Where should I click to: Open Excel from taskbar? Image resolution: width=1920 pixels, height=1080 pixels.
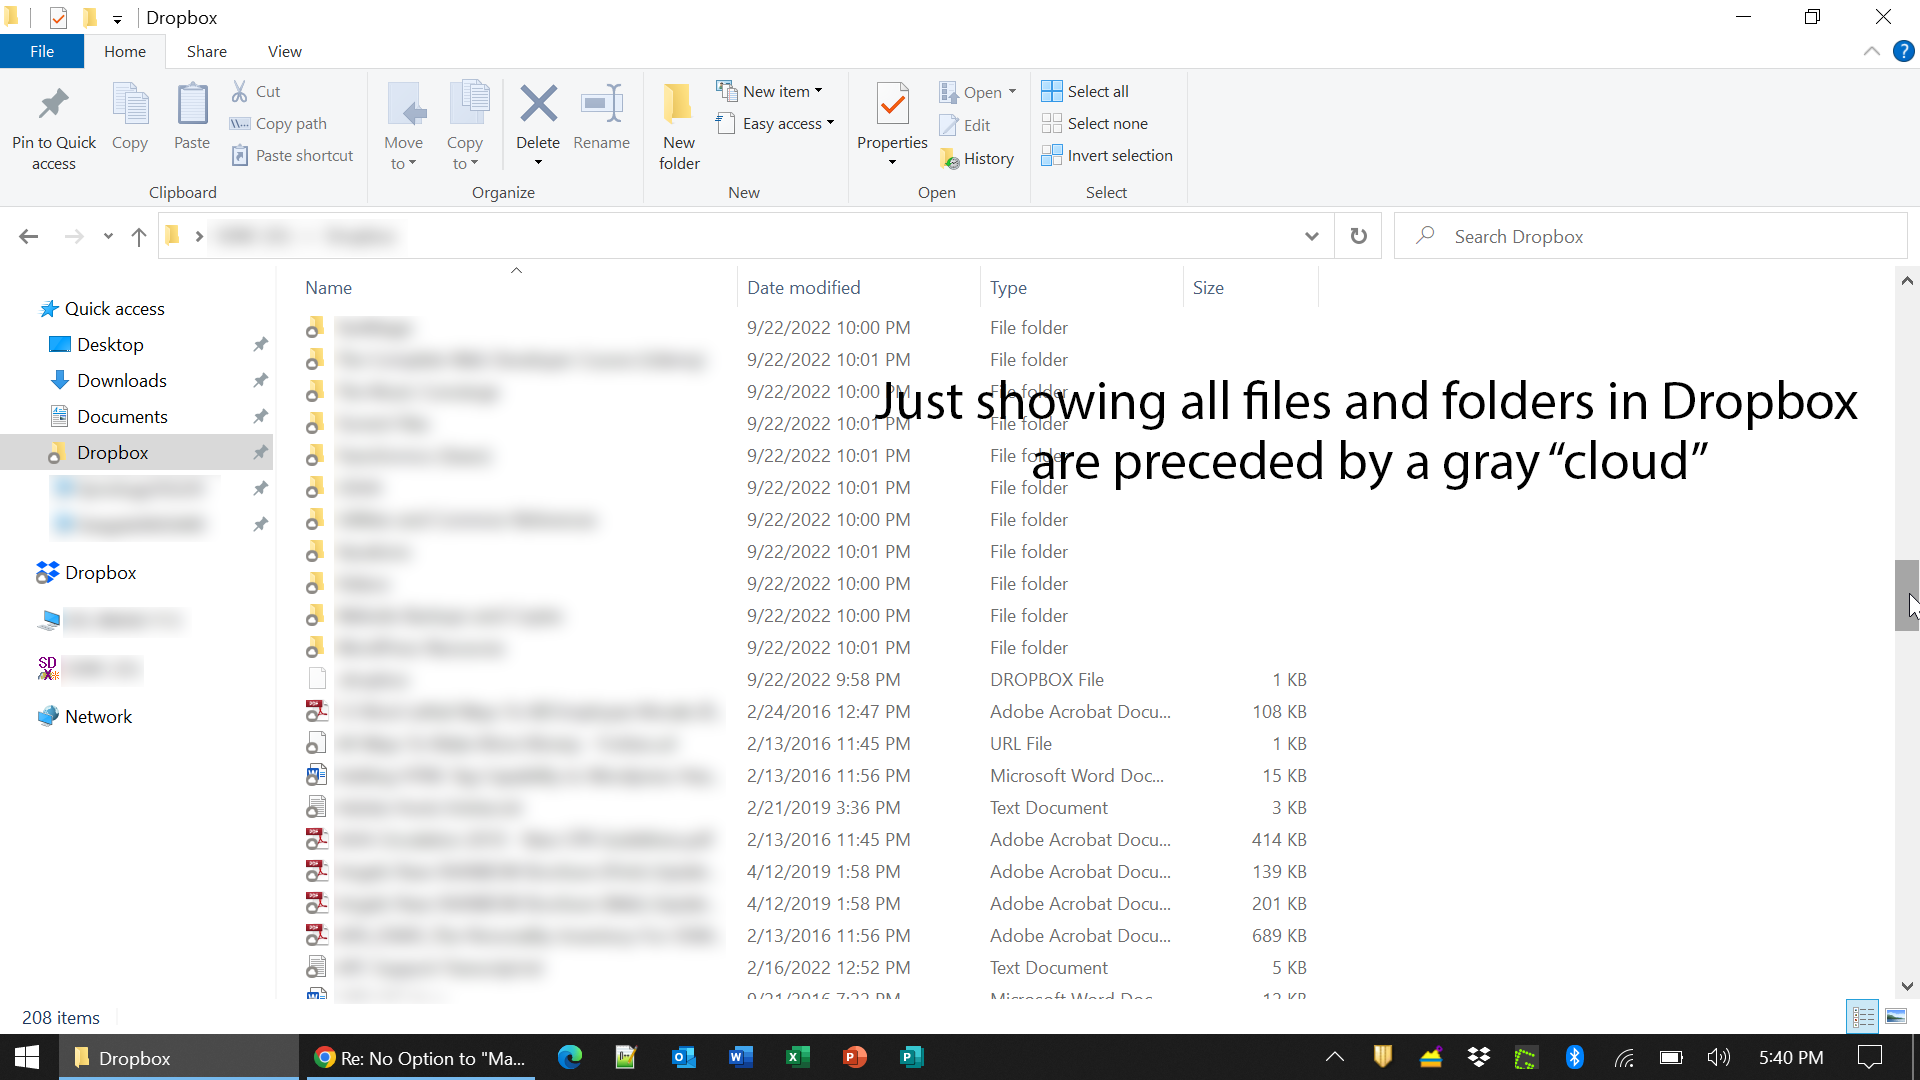tap(798, 1057)
